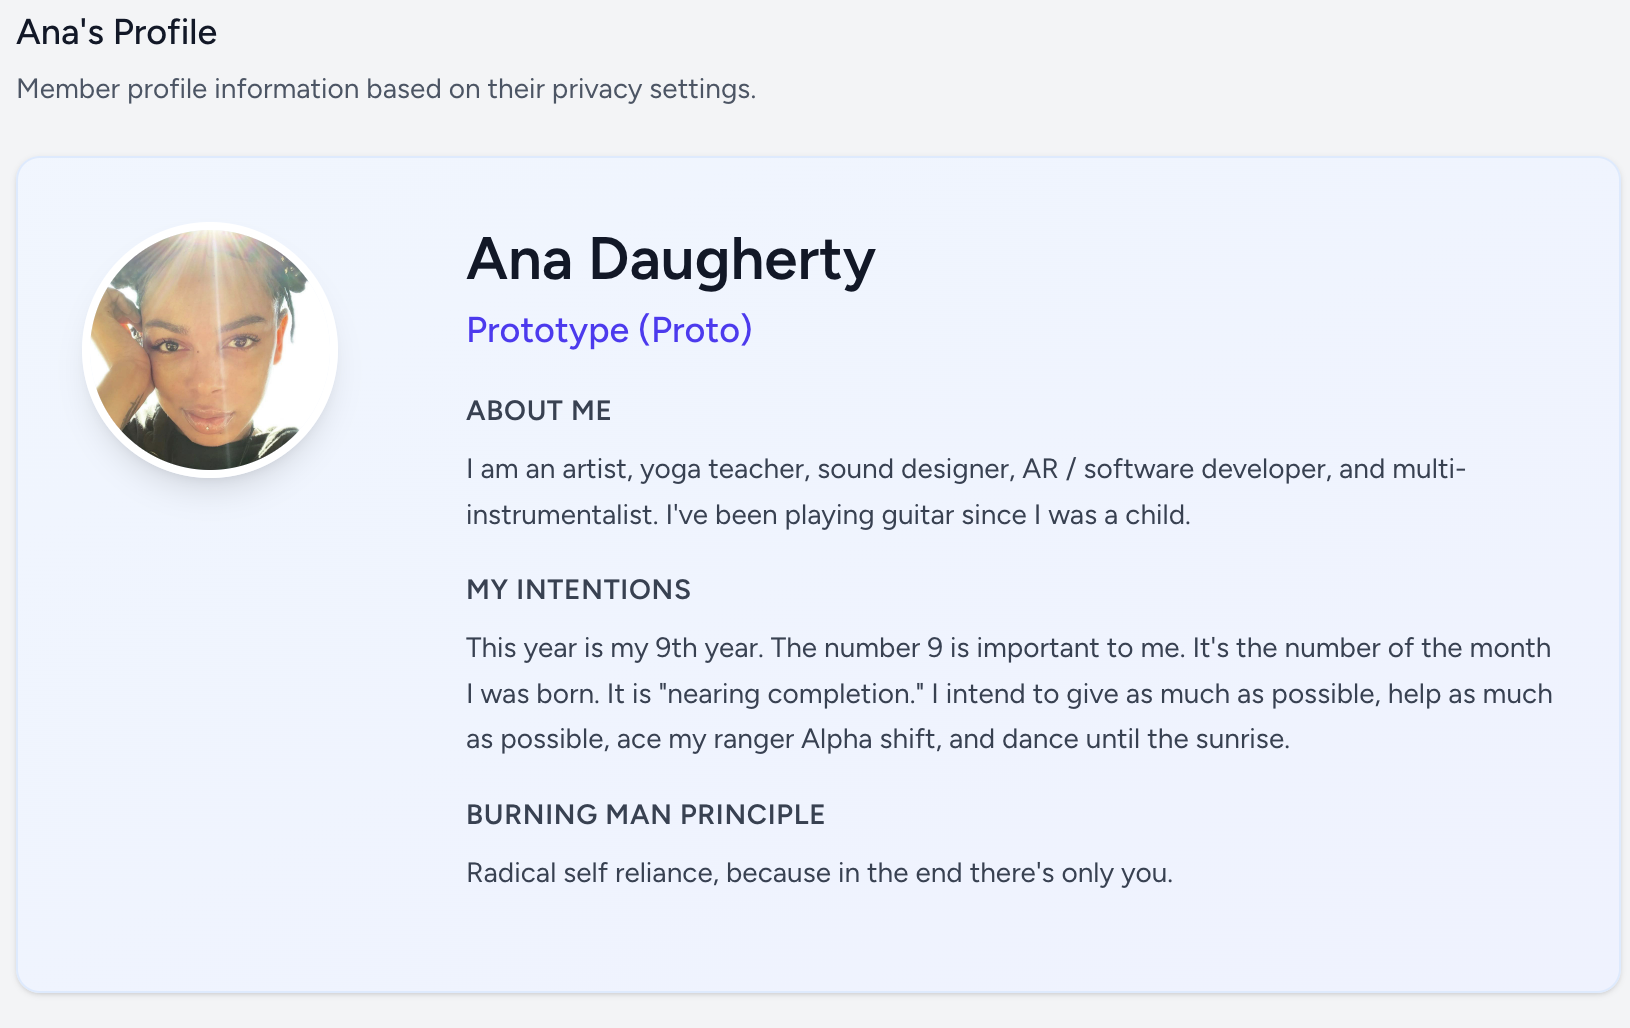Click the "Prototype (Proto)" nickname link
The height and width of the screenshot is (1028, 1630).
coord(609,330)
